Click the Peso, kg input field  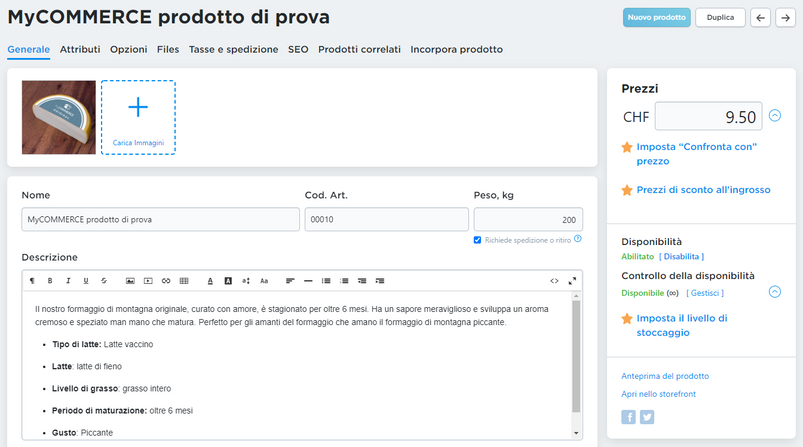(x=528, y=219)
